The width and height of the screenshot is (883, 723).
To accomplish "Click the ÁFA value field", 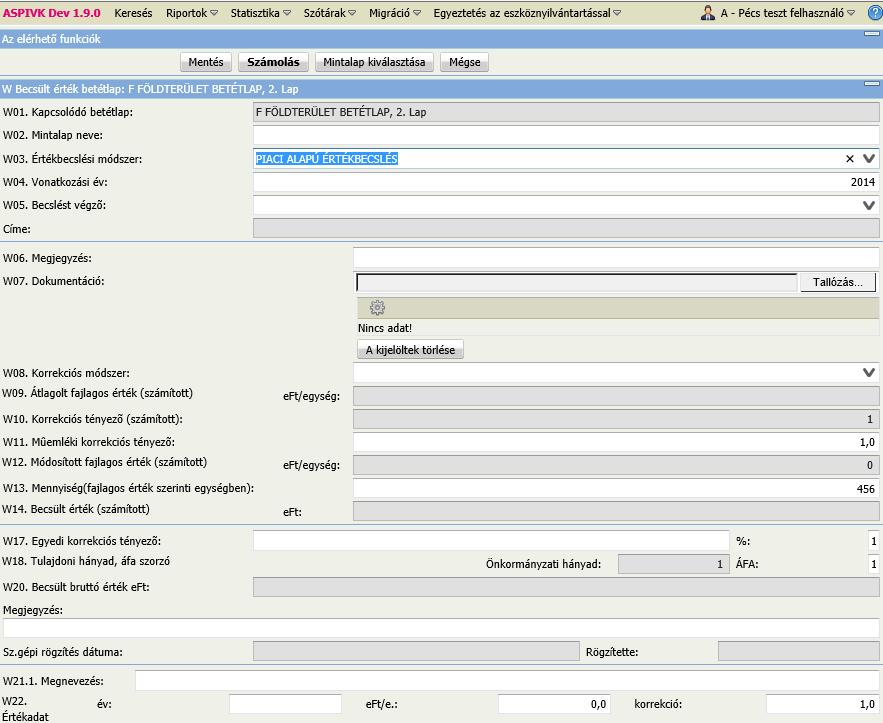I will (x=873, y=564).
